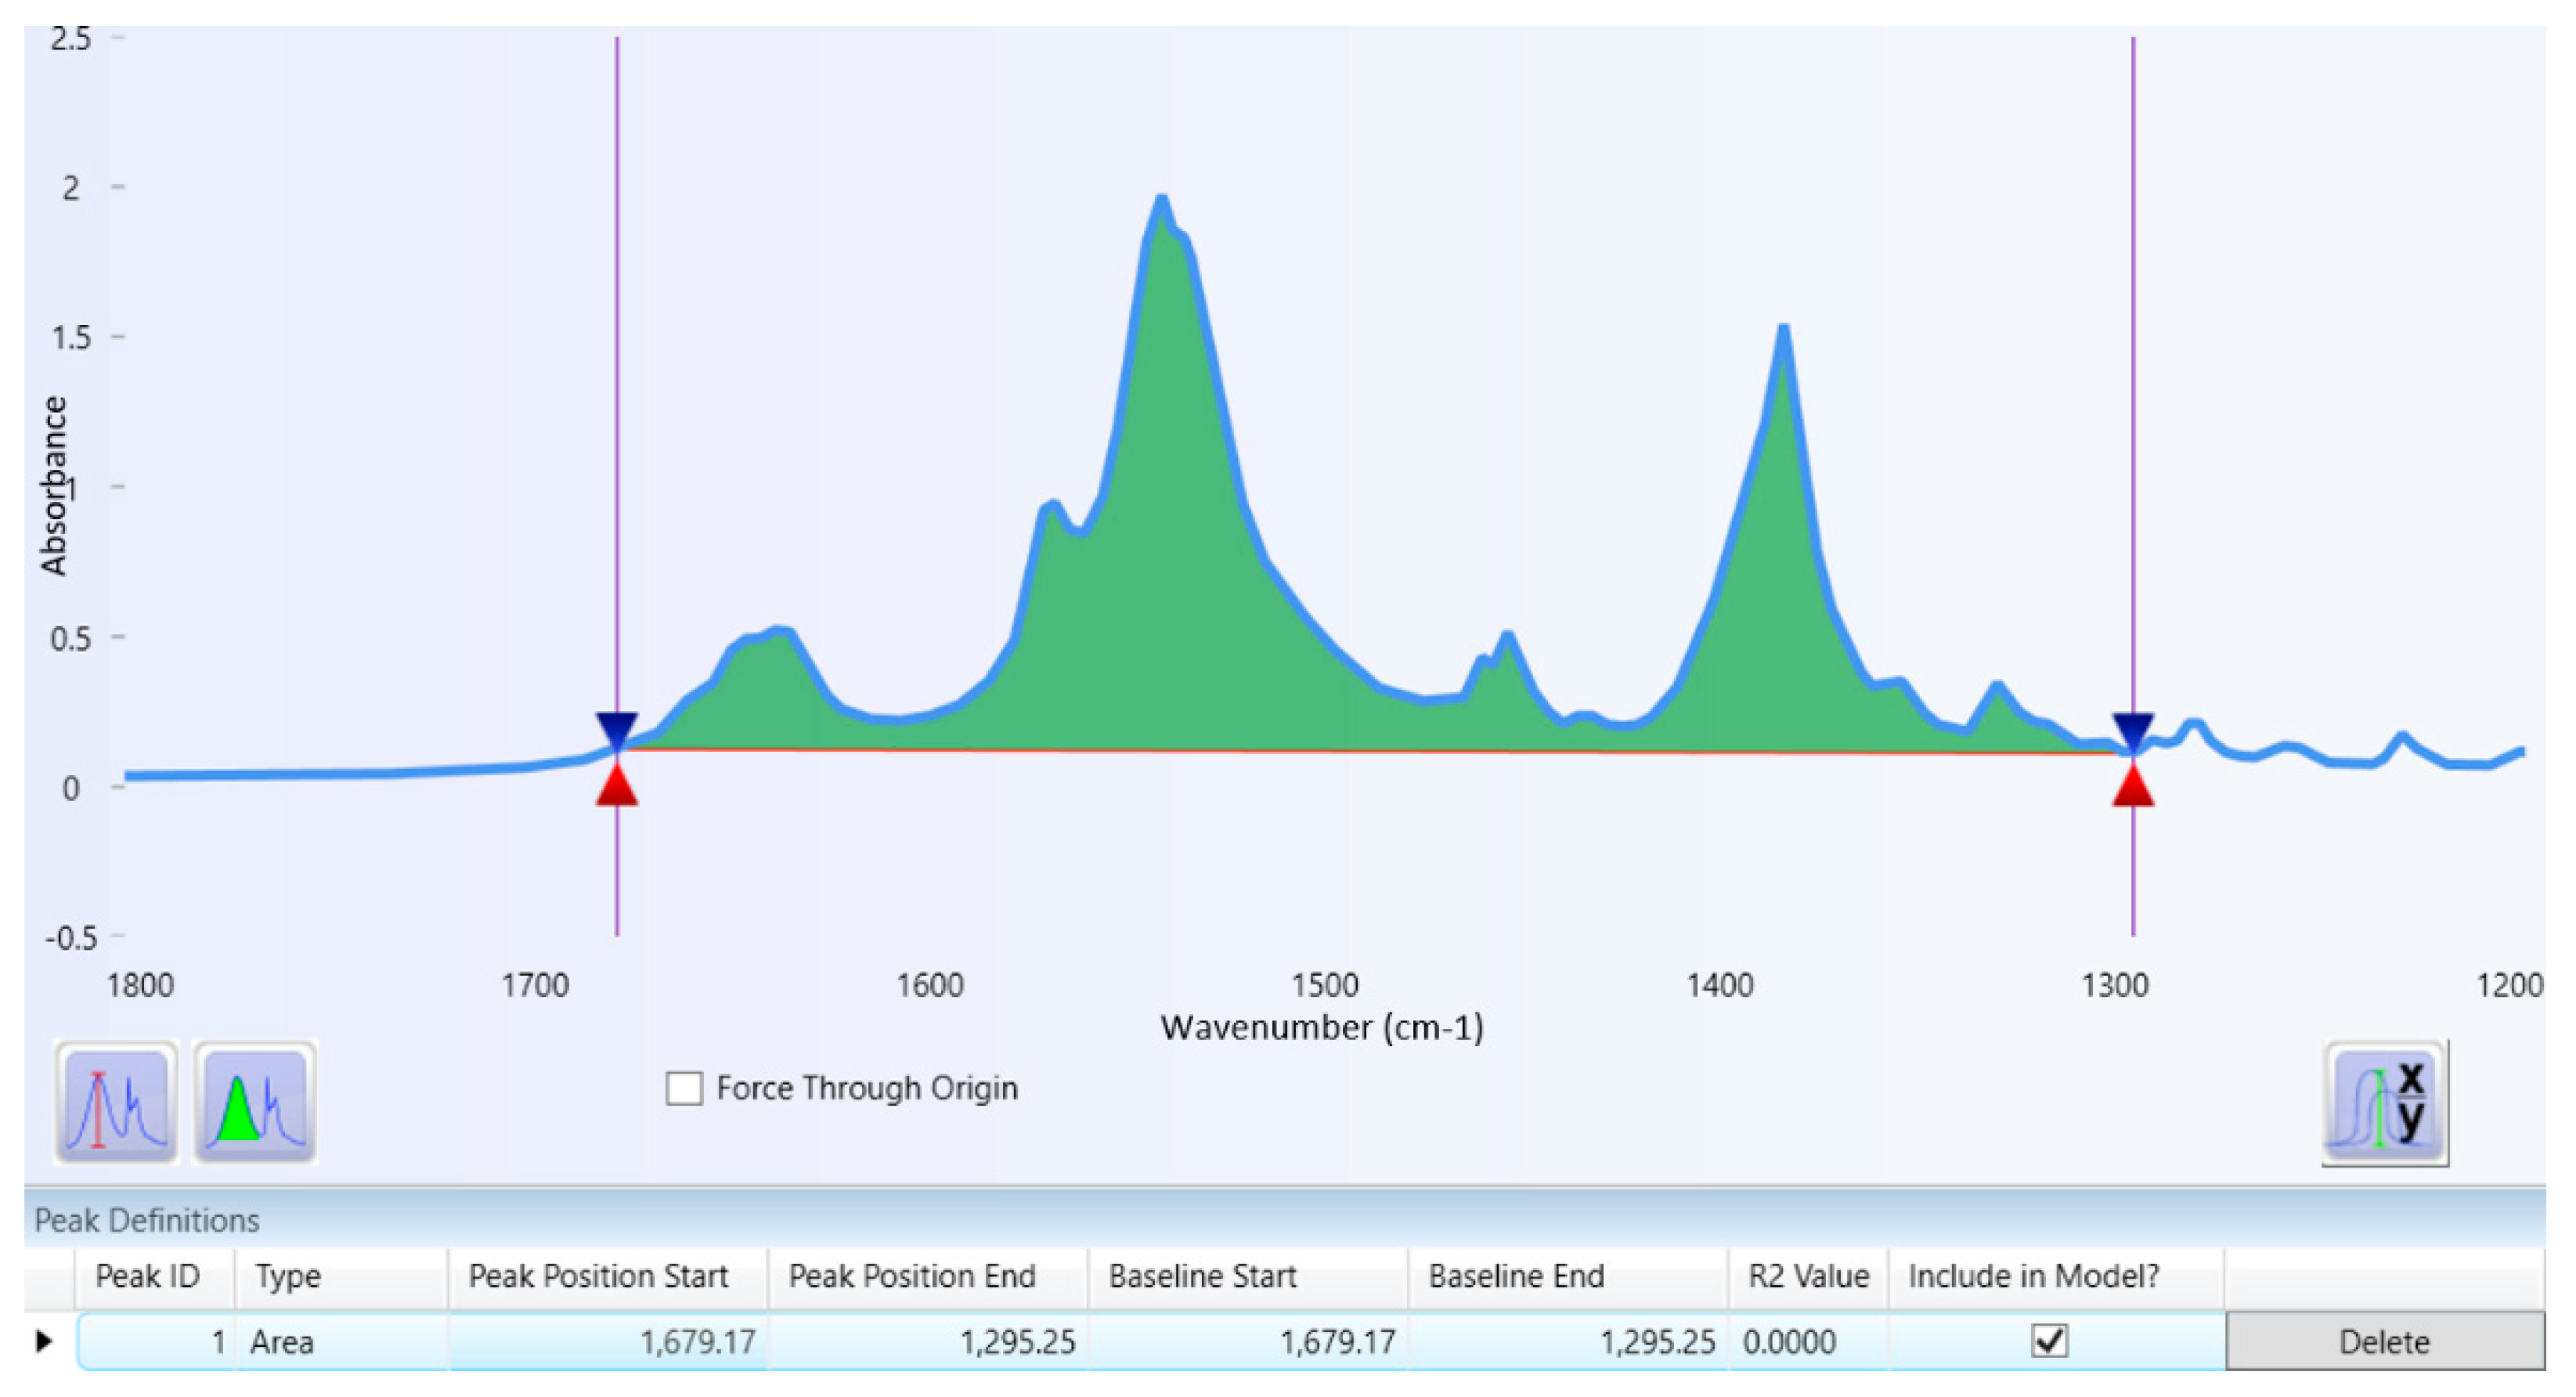2576x1397 pixels.
Task: Click the right red baseline end marker
Action: tap(2132, 786)
